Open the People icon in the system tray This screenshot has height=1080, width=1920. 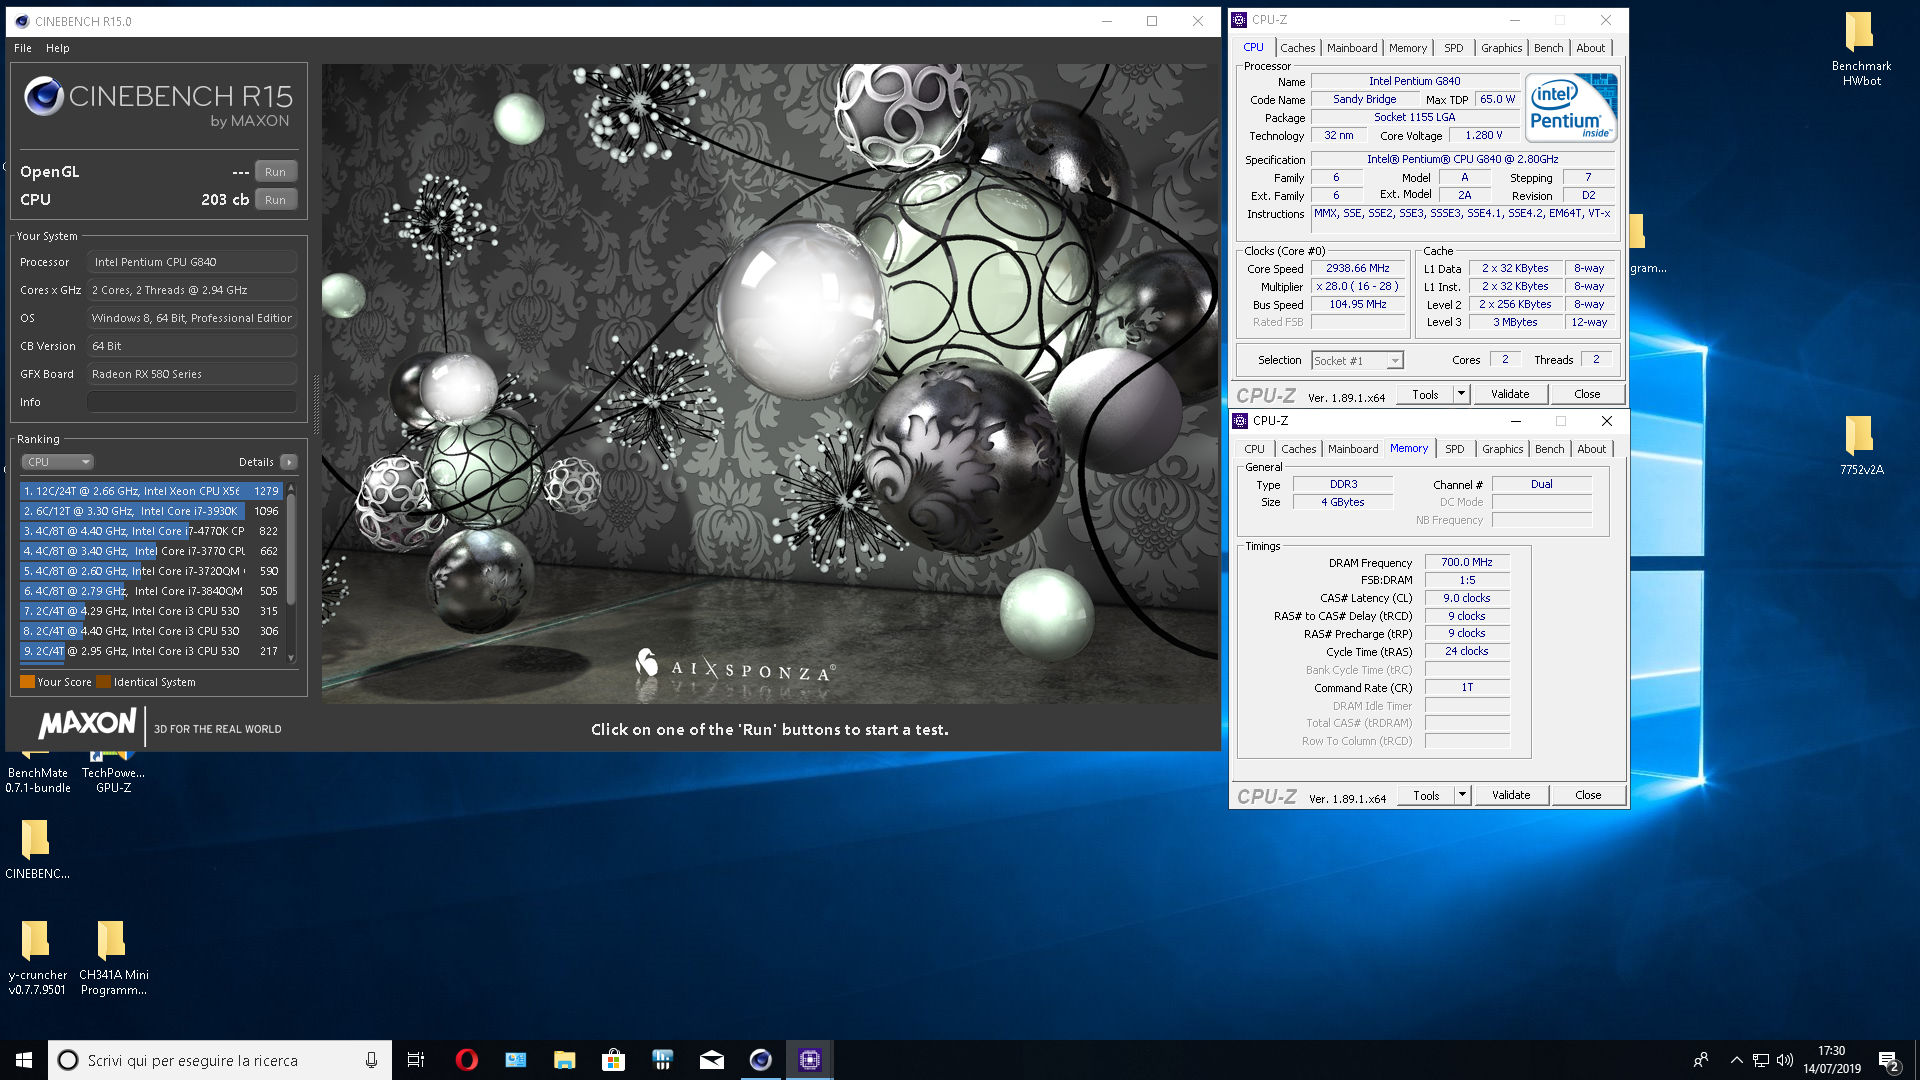click(x=1701, y=1060)
